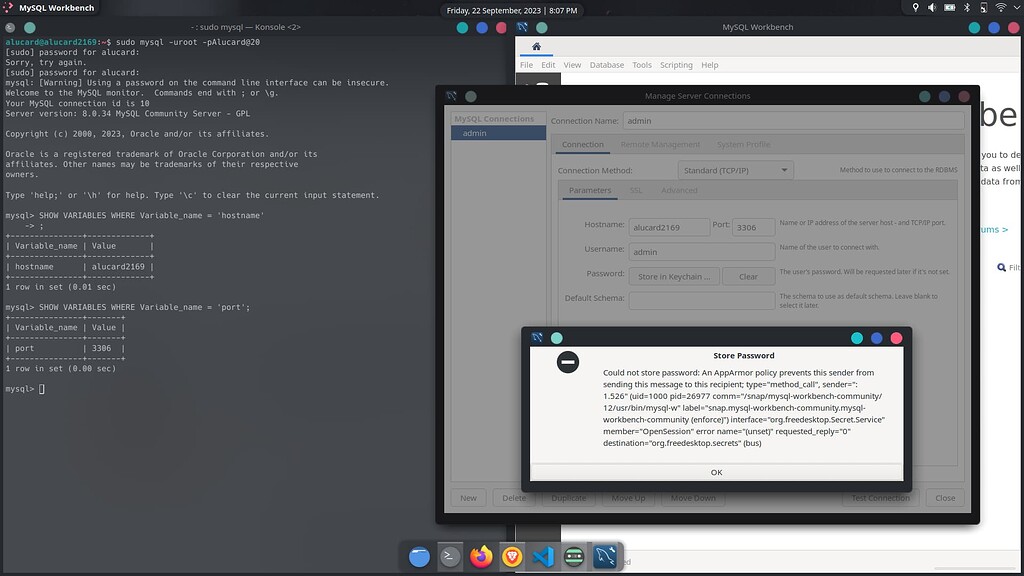The height and width of the screenshot is (576, 1024).
Task: Open Brave browser from the dock
Action: (512, 558)
